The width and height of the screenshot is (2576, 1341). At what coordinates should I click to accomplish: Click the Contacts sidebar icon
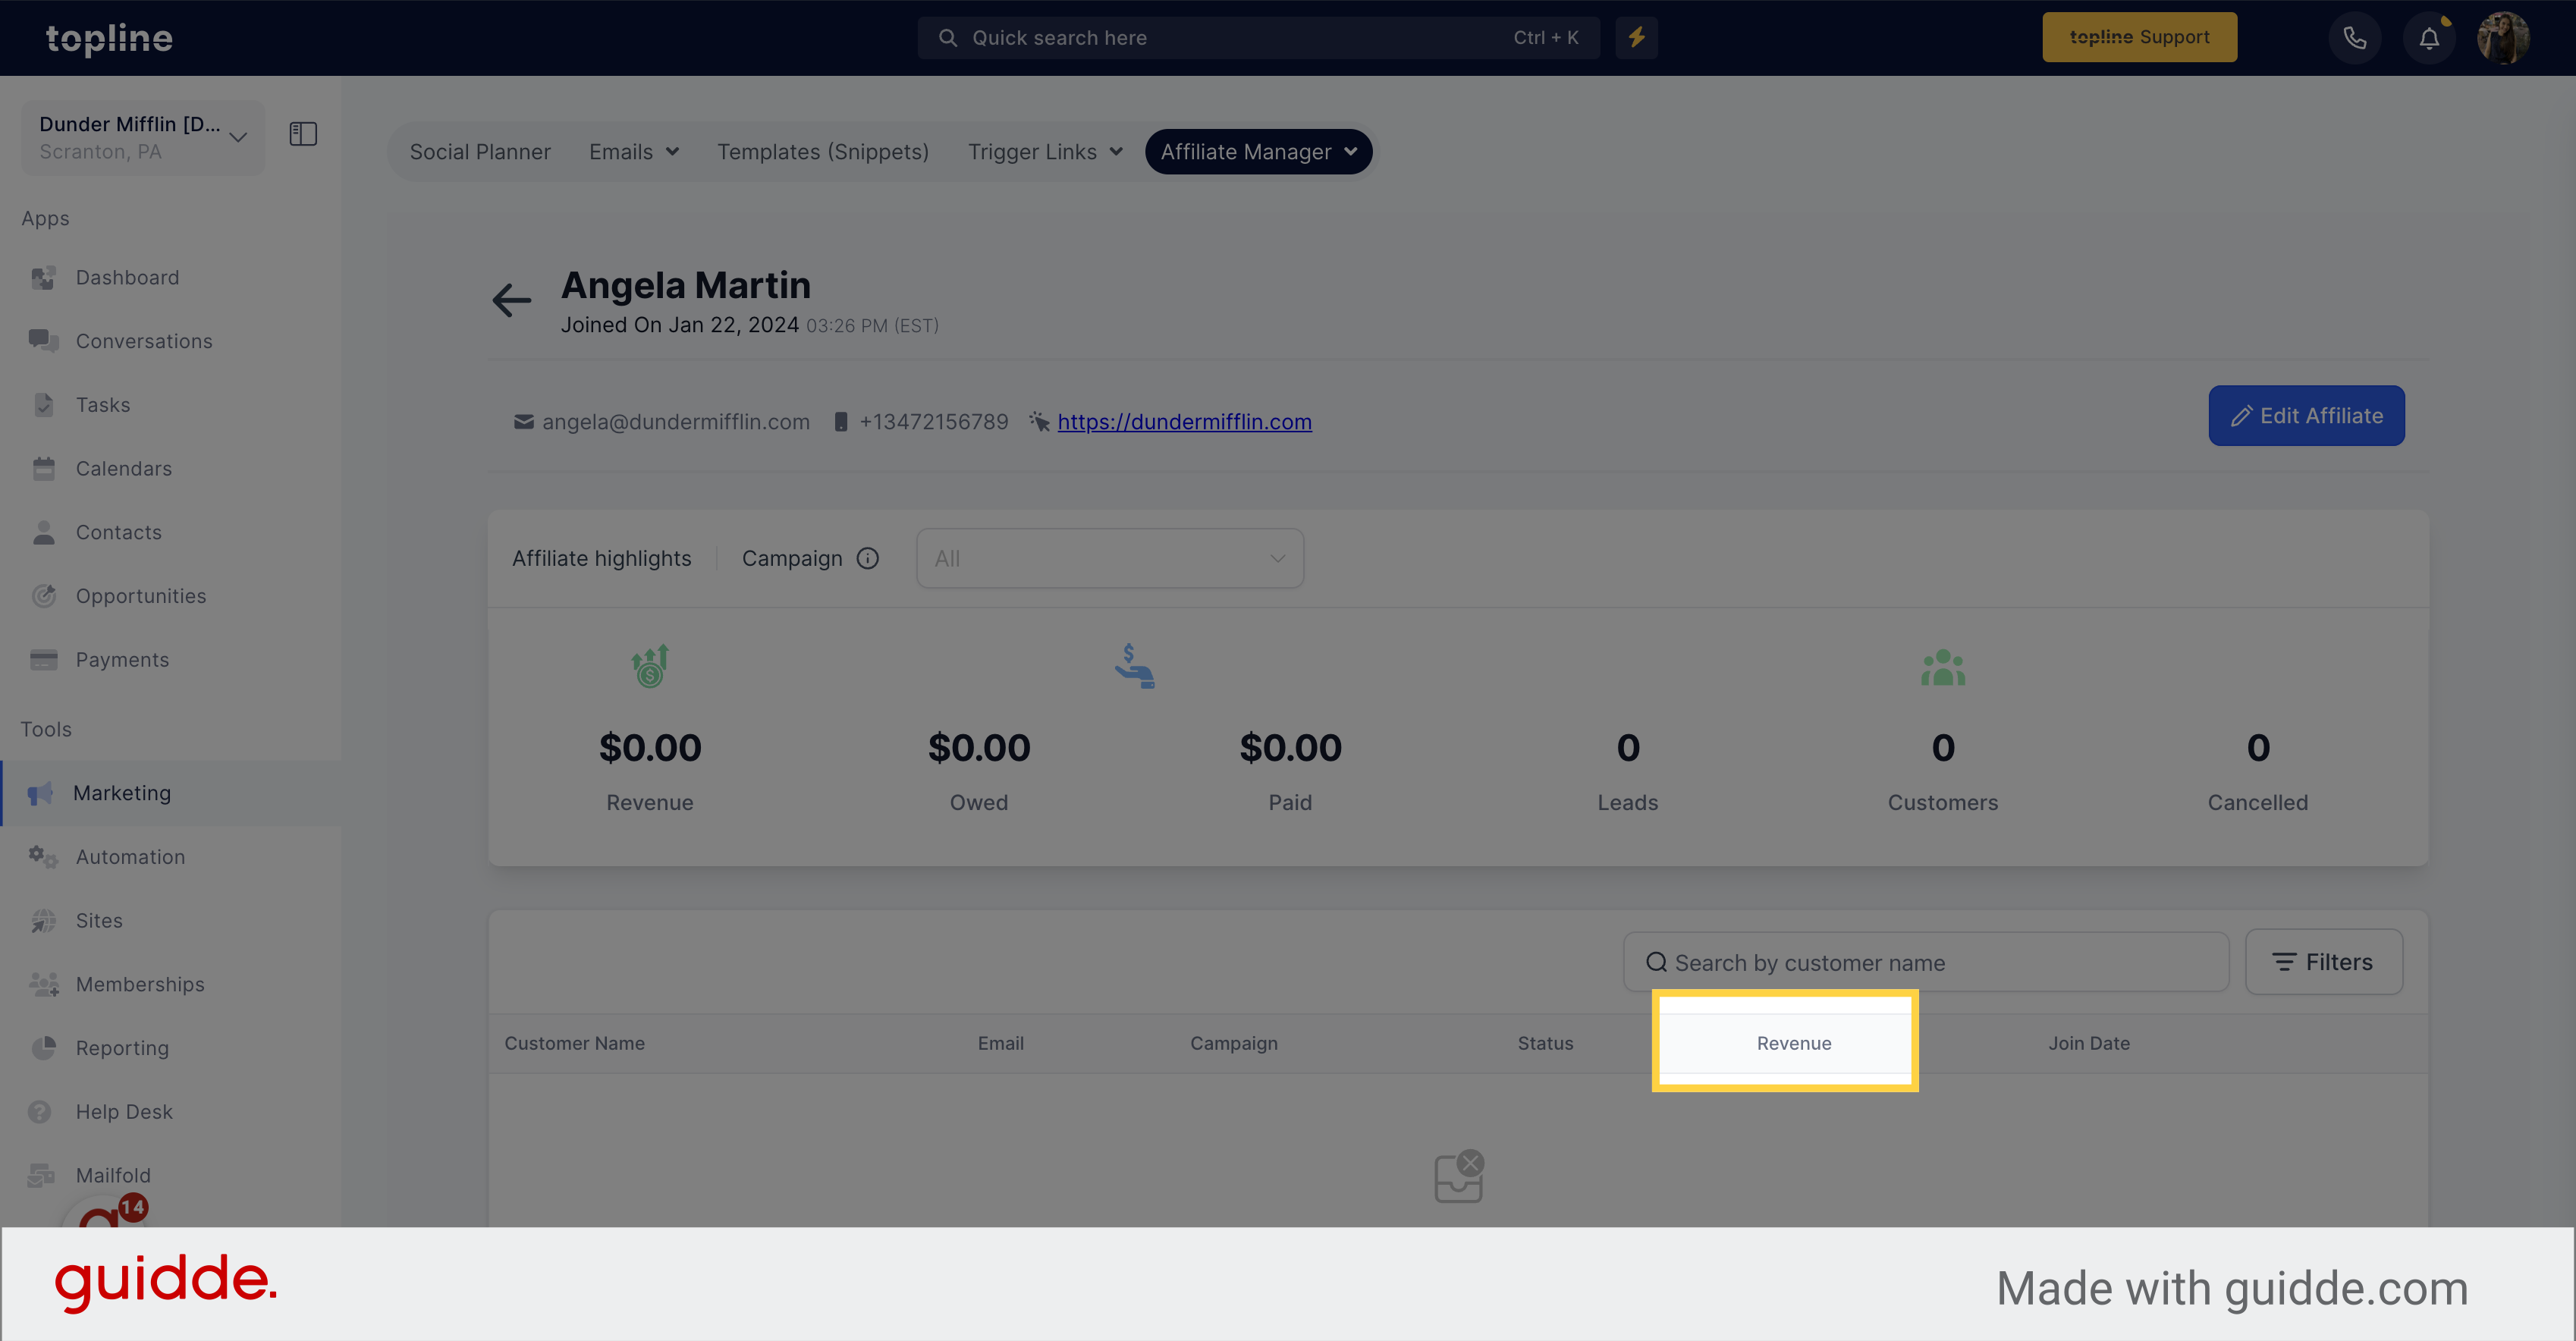[43, 532]
